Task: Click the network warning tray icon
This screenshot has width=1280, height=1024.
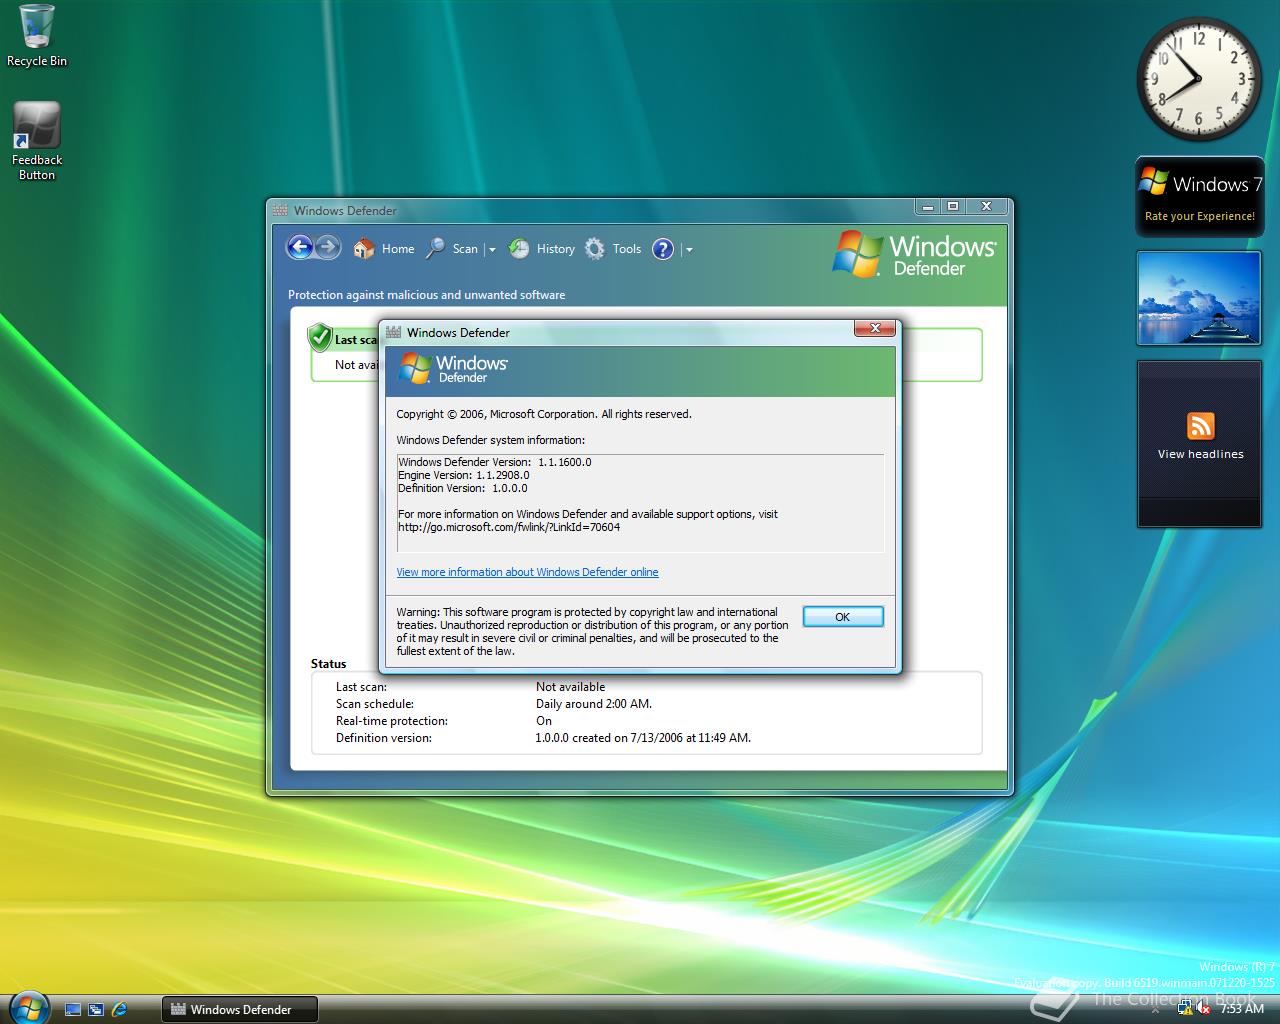Action: [x=1186, y=1009]
